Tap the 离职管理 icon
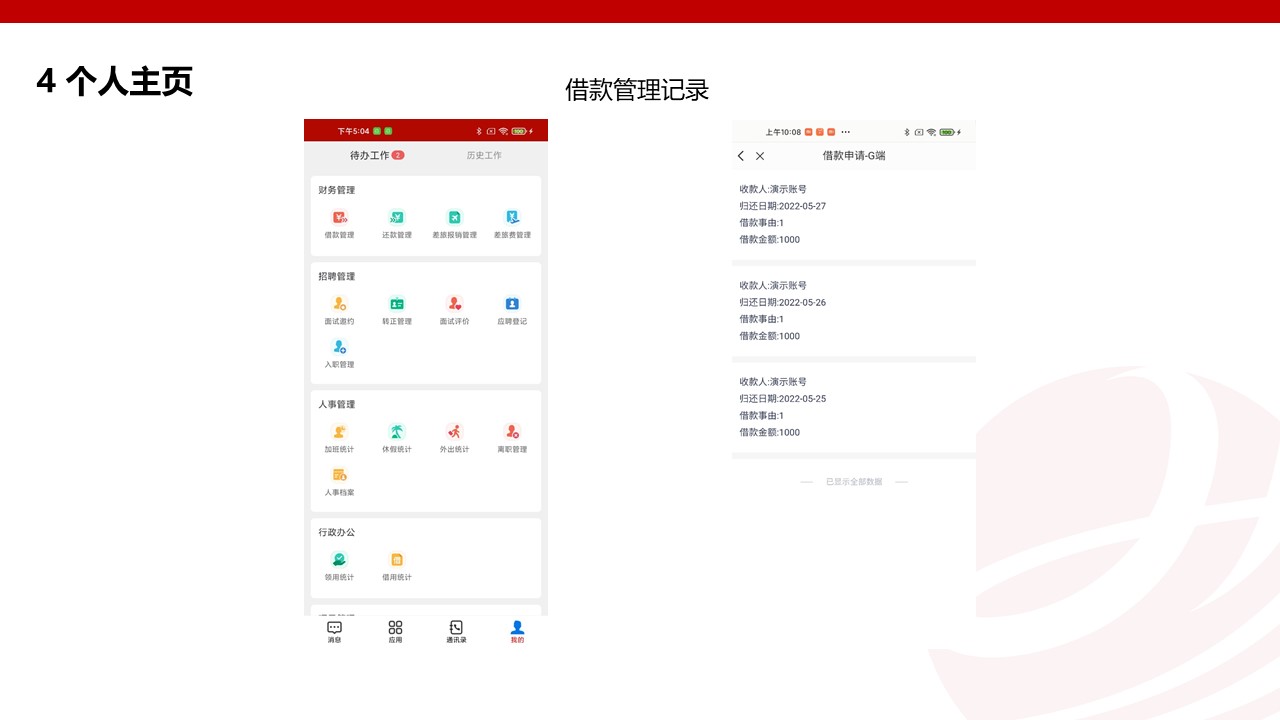Screen dimensions: 1280x720 pos(512,432)
